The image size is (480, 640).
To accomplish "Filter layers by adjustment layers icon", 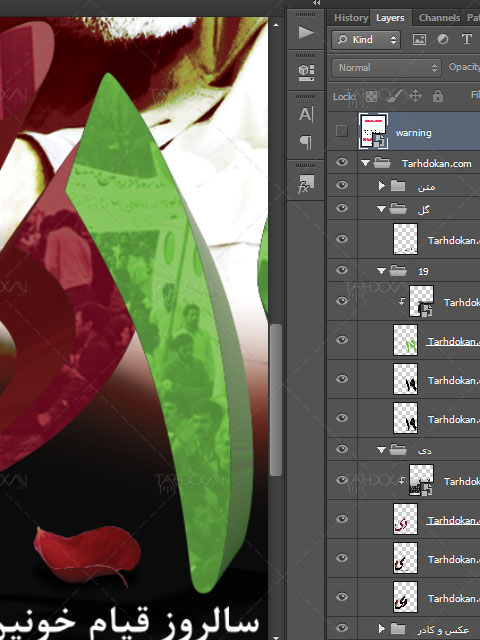I will 443,40.
